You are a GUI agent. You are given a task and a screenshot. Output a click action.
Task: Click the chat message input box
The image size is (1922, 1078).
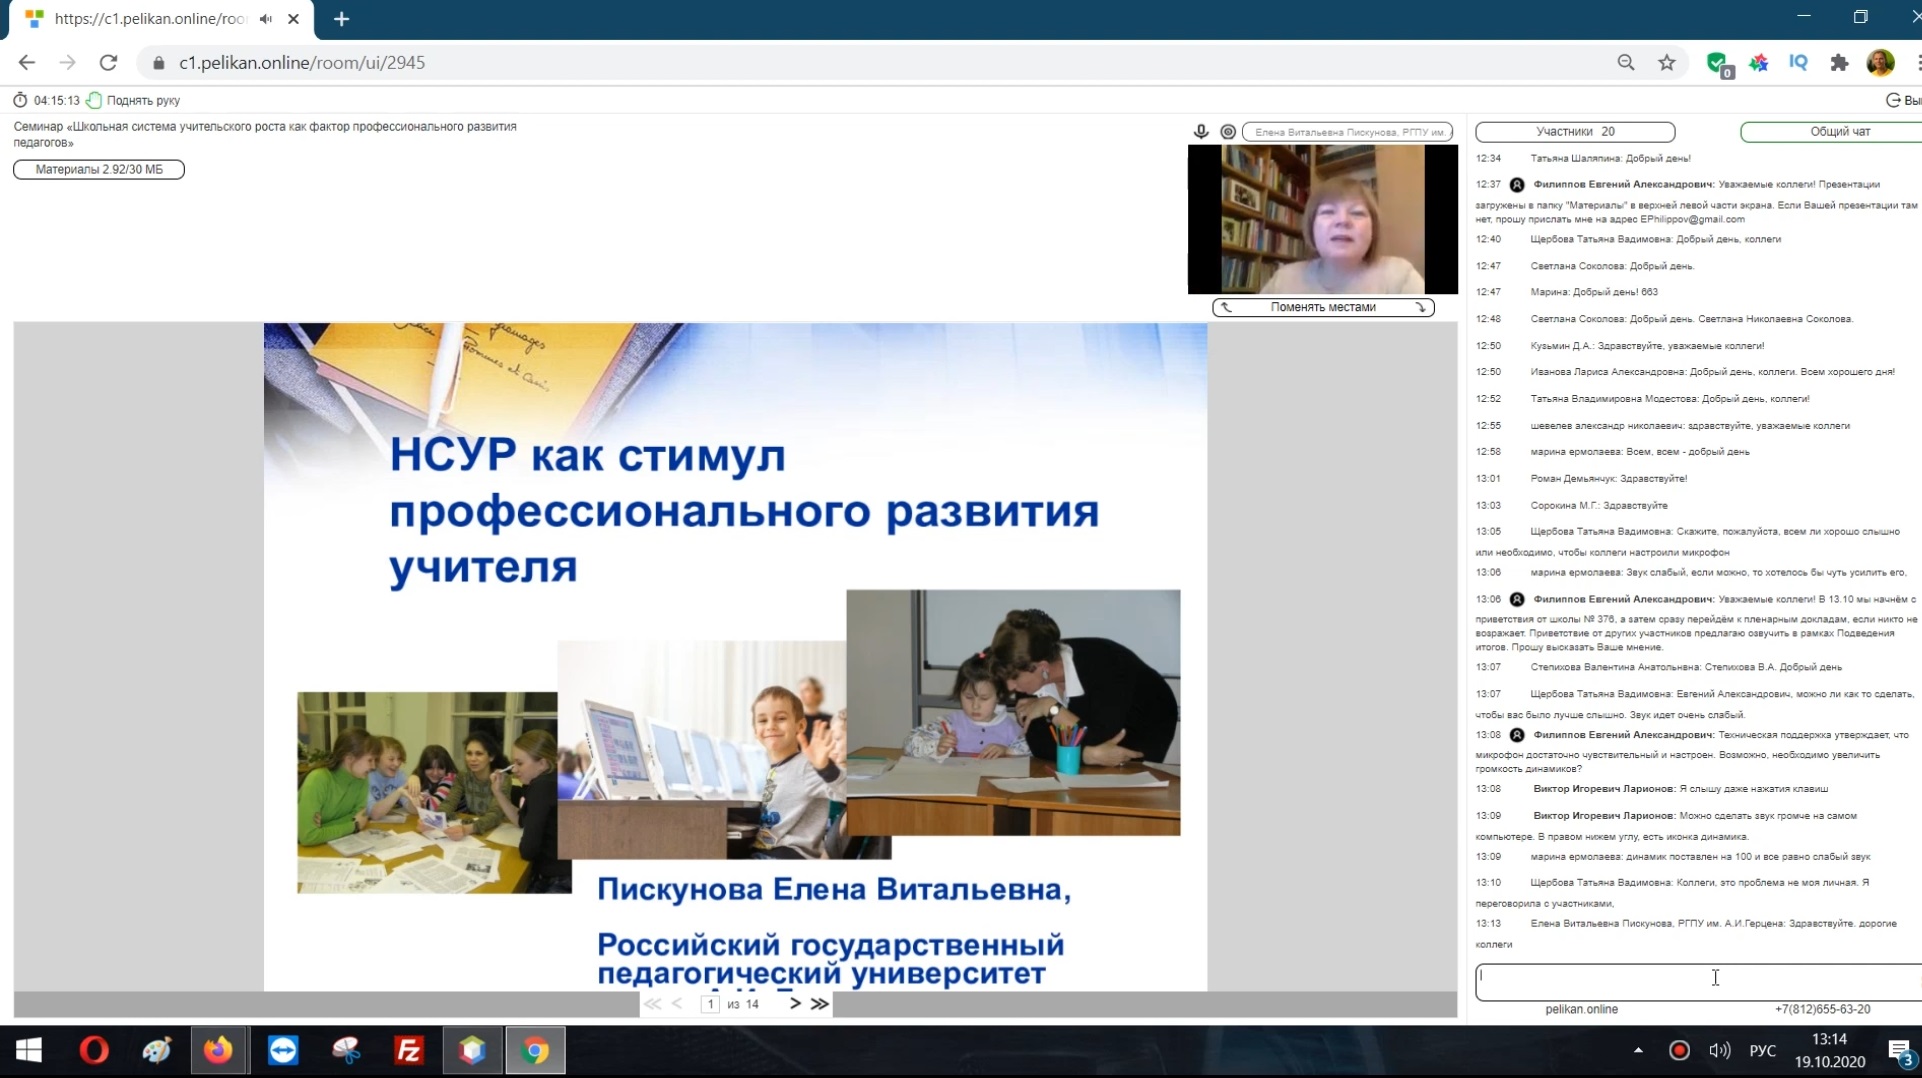[x=1698, y=982]
